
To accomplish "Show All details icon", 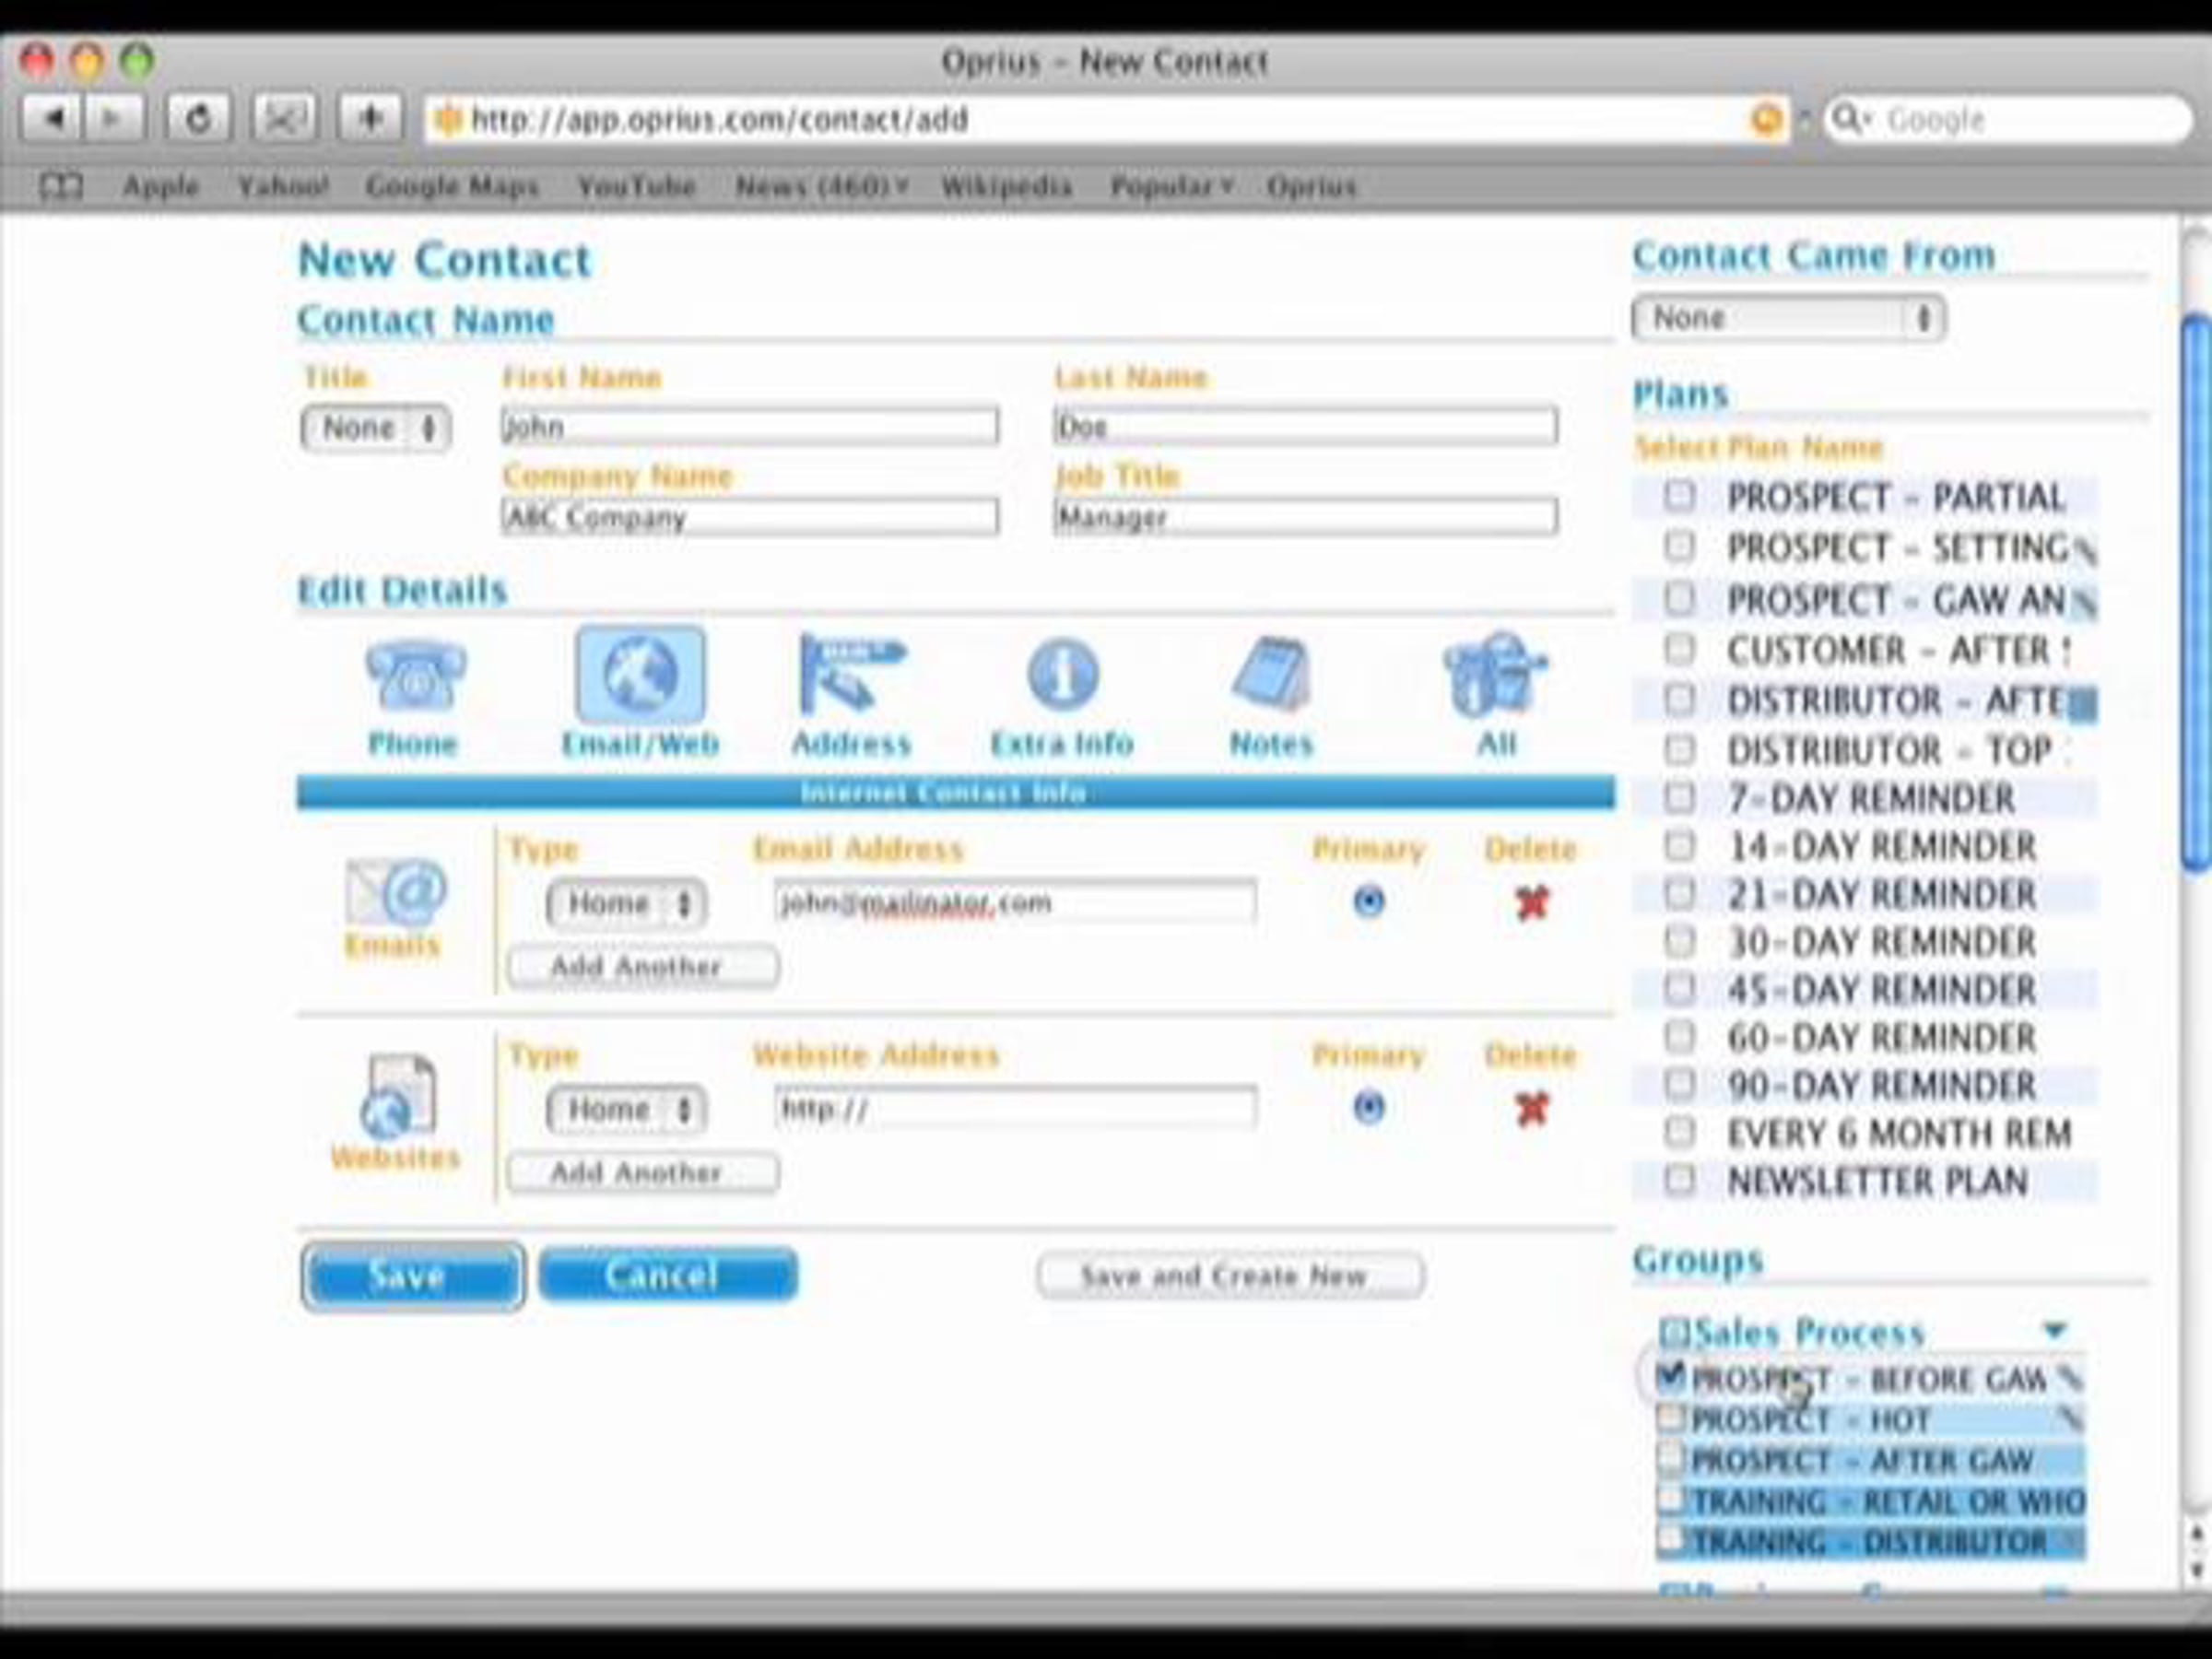I will [x=1495, y=676].
